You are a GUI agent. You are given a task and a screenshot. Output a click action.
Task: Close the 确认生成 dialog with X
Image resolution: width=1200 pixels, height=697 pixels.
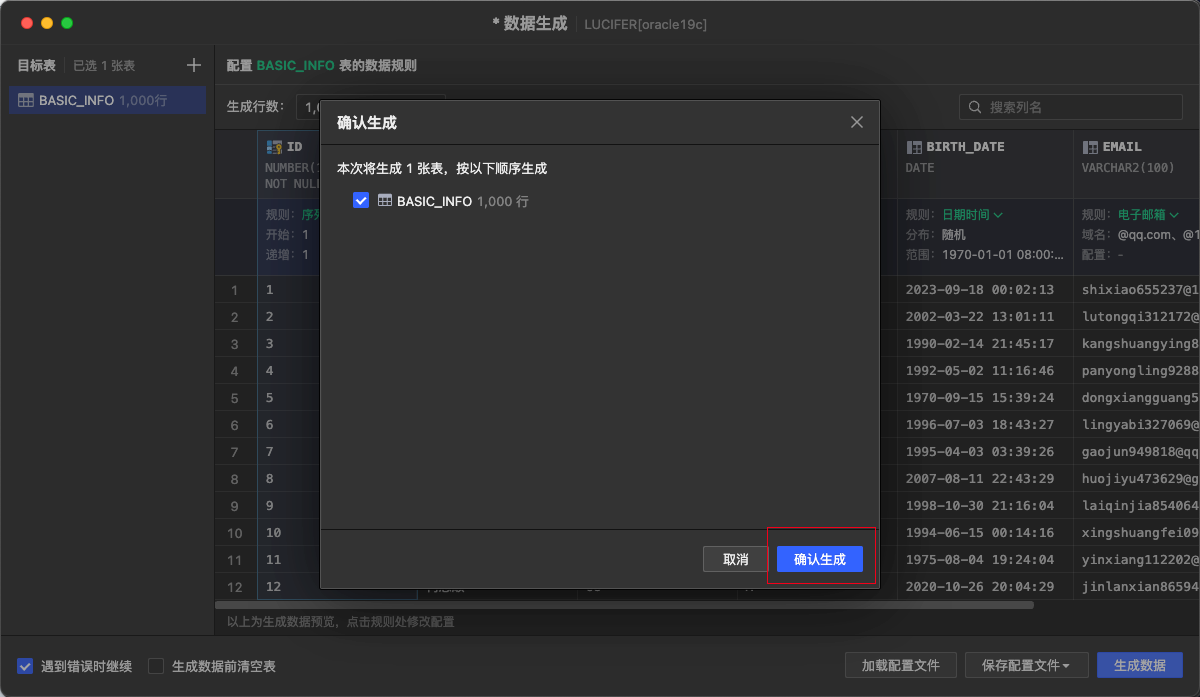point(857,122)
